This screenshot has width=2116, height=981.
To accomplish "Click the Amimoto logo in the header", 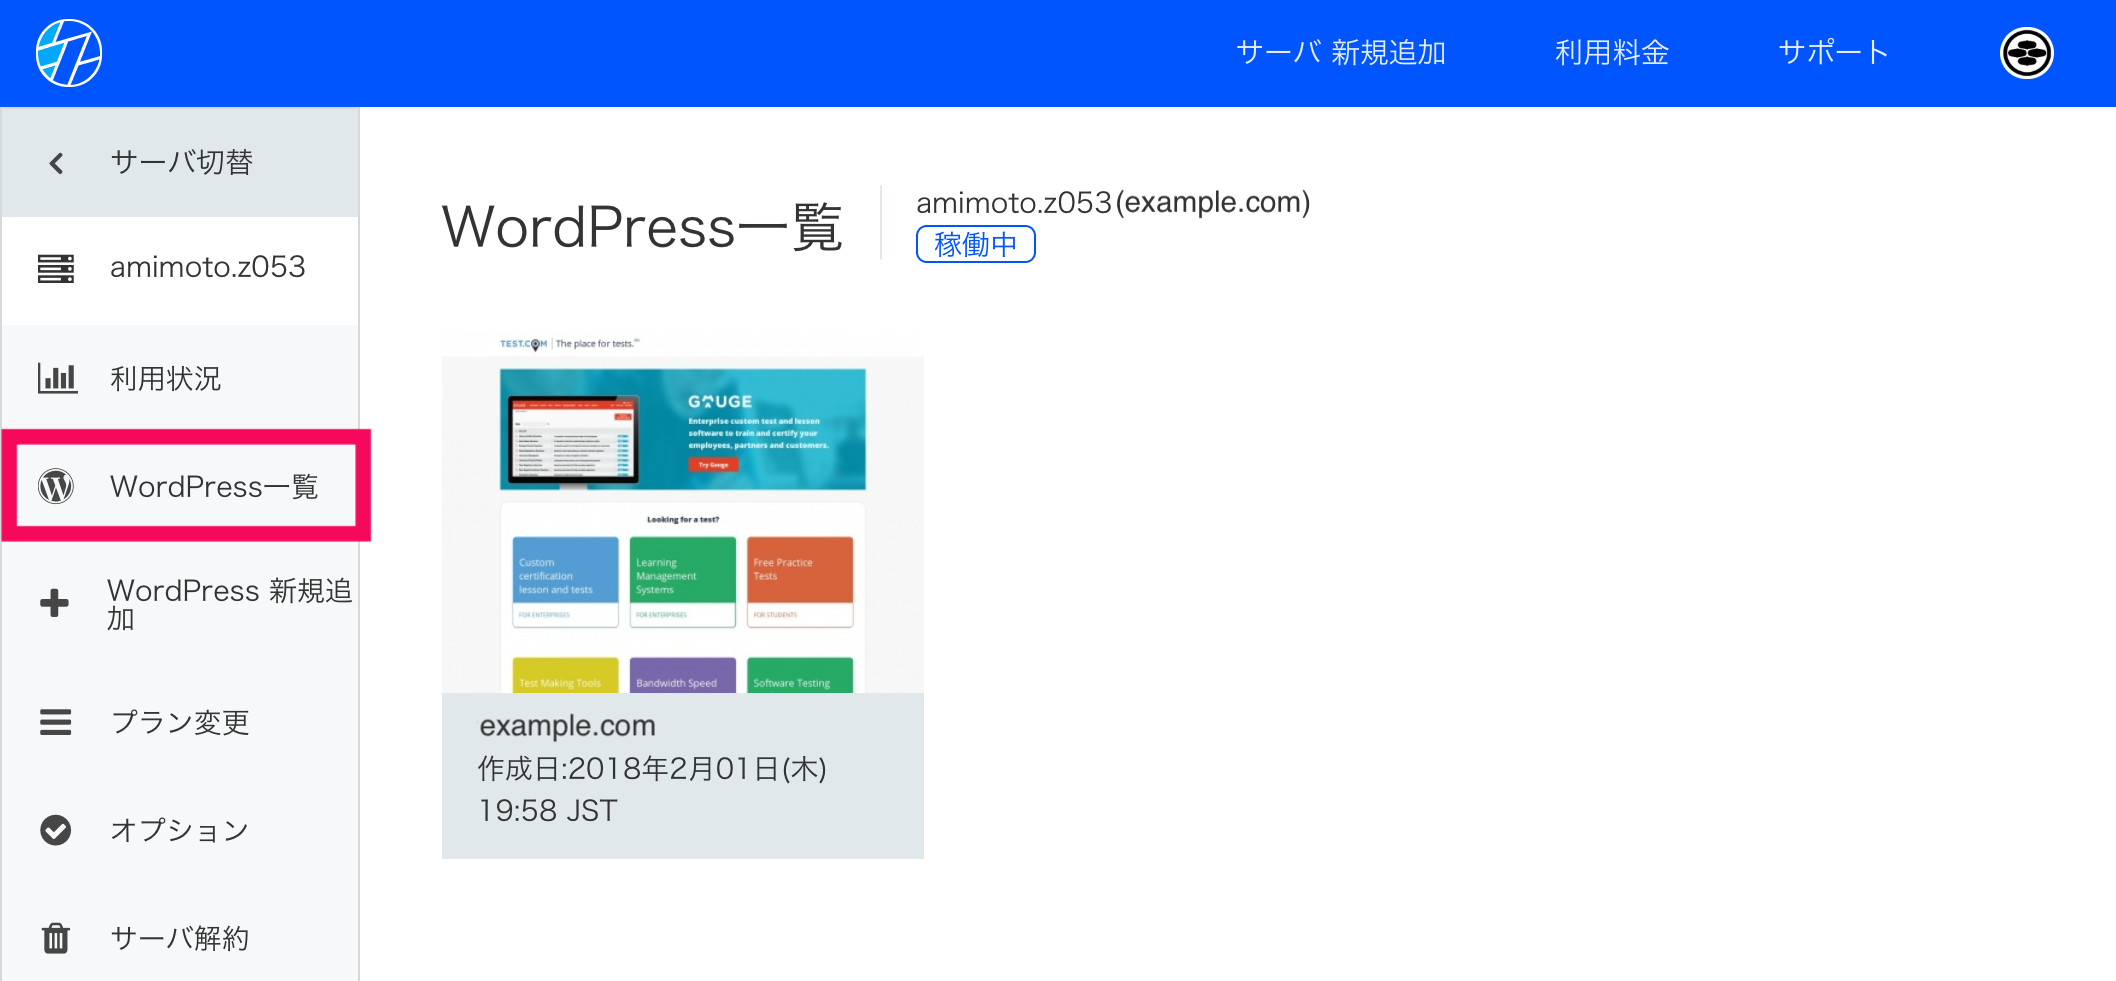I will tap(69, 53).
